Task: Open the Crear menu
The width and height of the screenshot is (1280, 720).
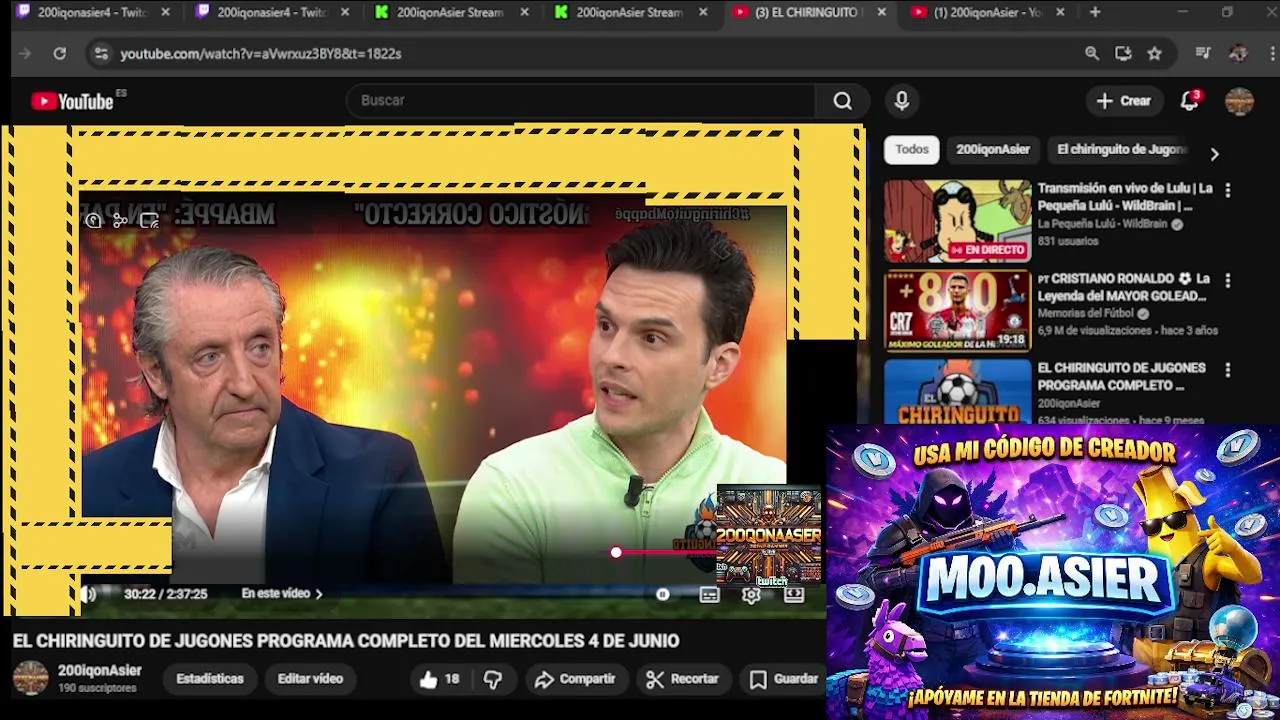Action: 1123,101
